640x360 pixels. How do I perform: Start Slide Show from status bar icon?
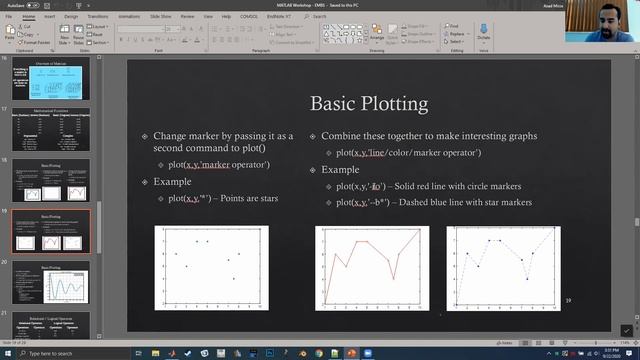coord(565,343)
